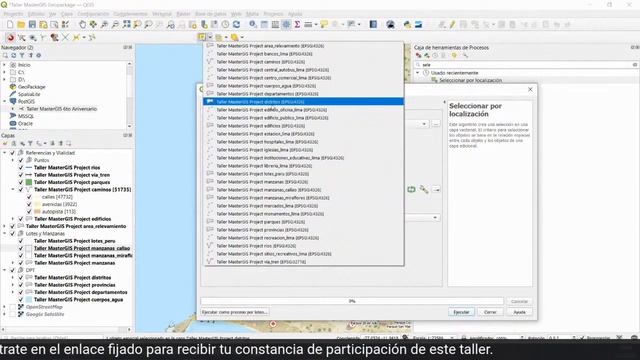Click the PostGIS elephant icon in Navegador
The image size is (640, 360).
click(13, 101)
